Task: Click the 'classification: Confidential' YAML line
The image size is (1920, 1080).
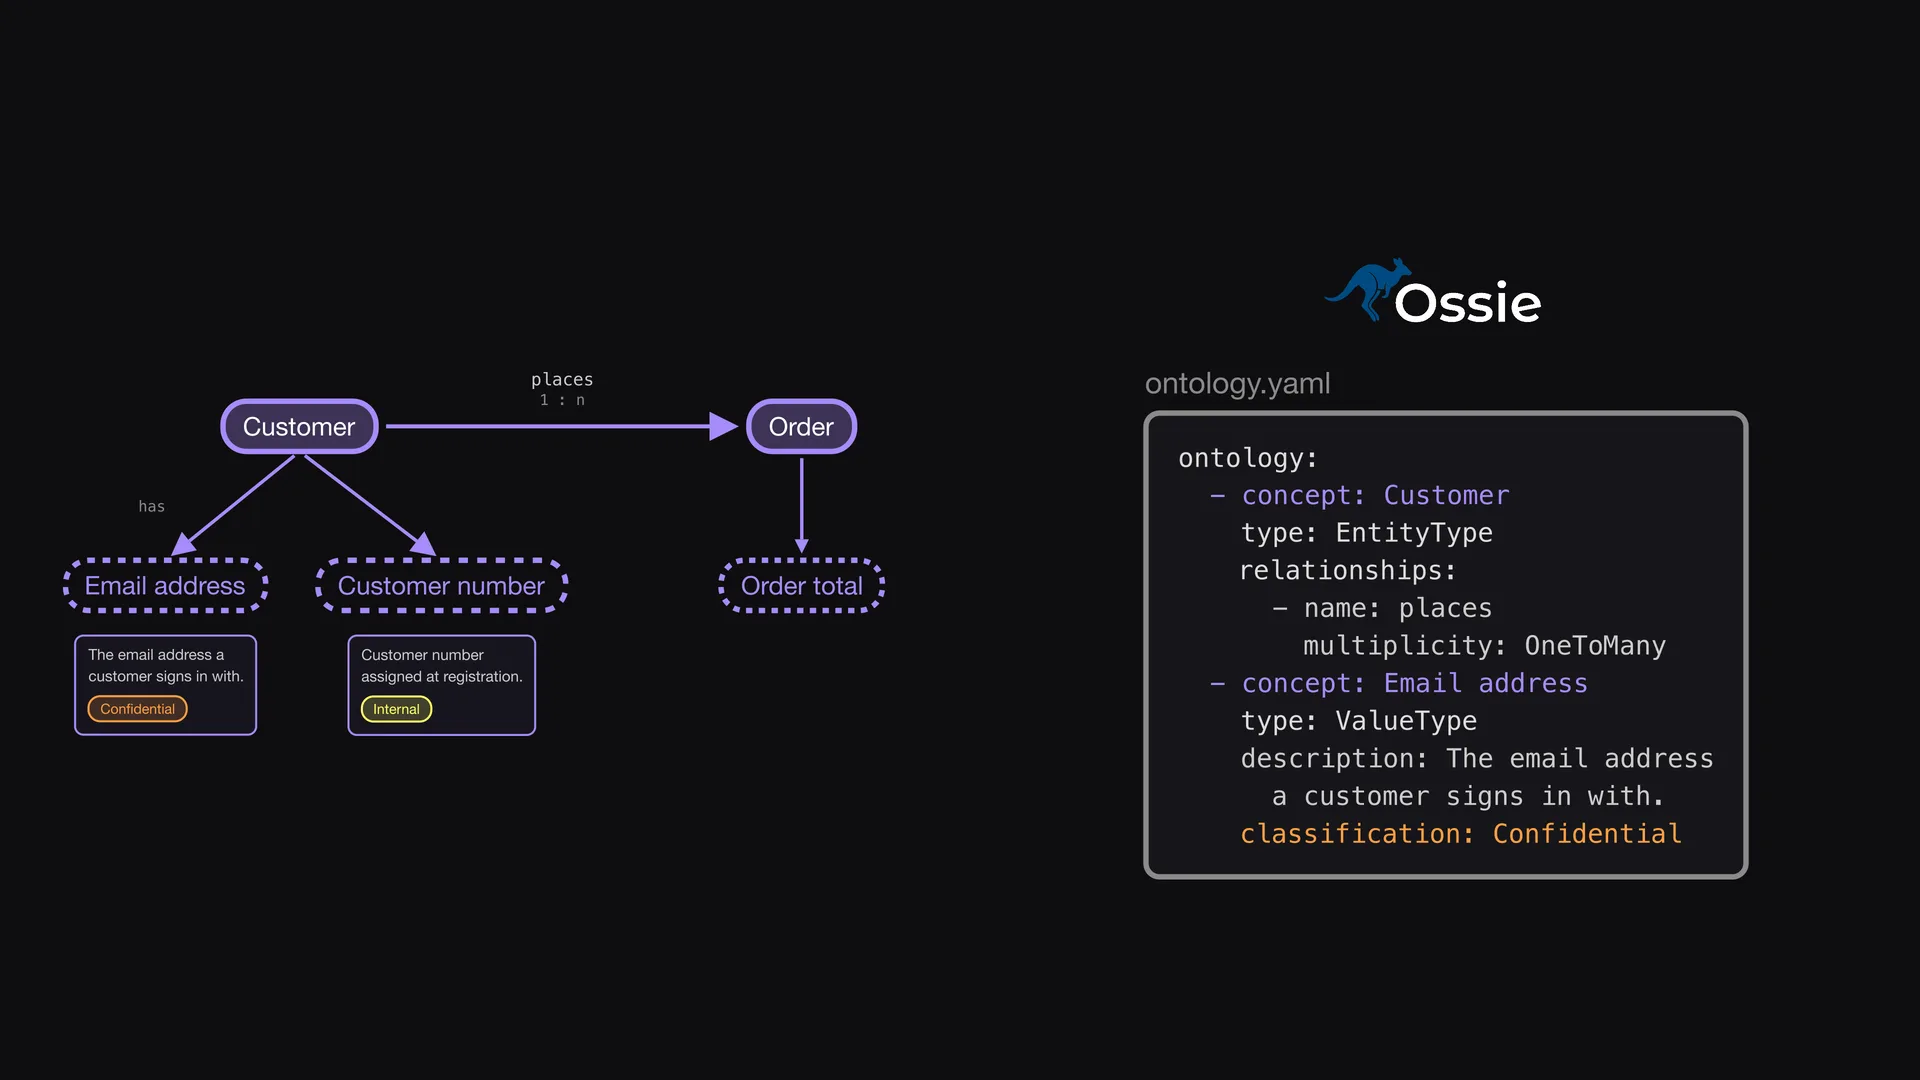Action: tap(1461, 834)
